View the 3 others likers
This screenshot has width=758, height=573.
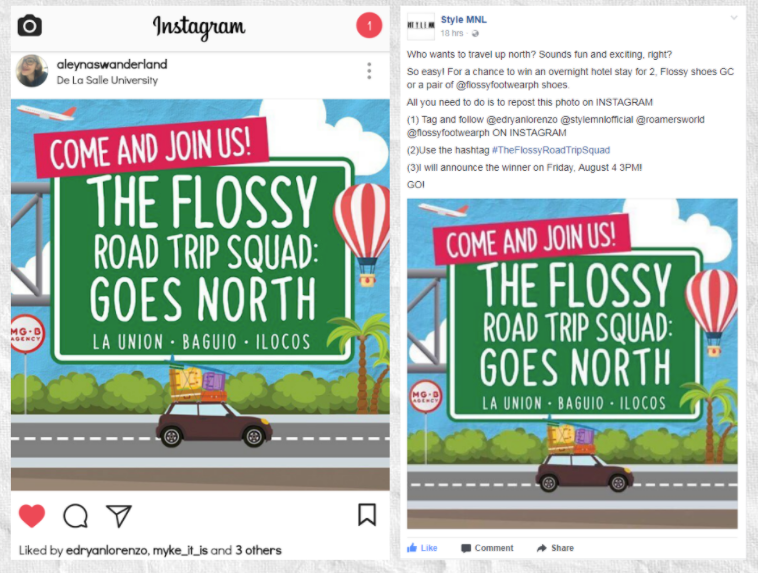258,550
